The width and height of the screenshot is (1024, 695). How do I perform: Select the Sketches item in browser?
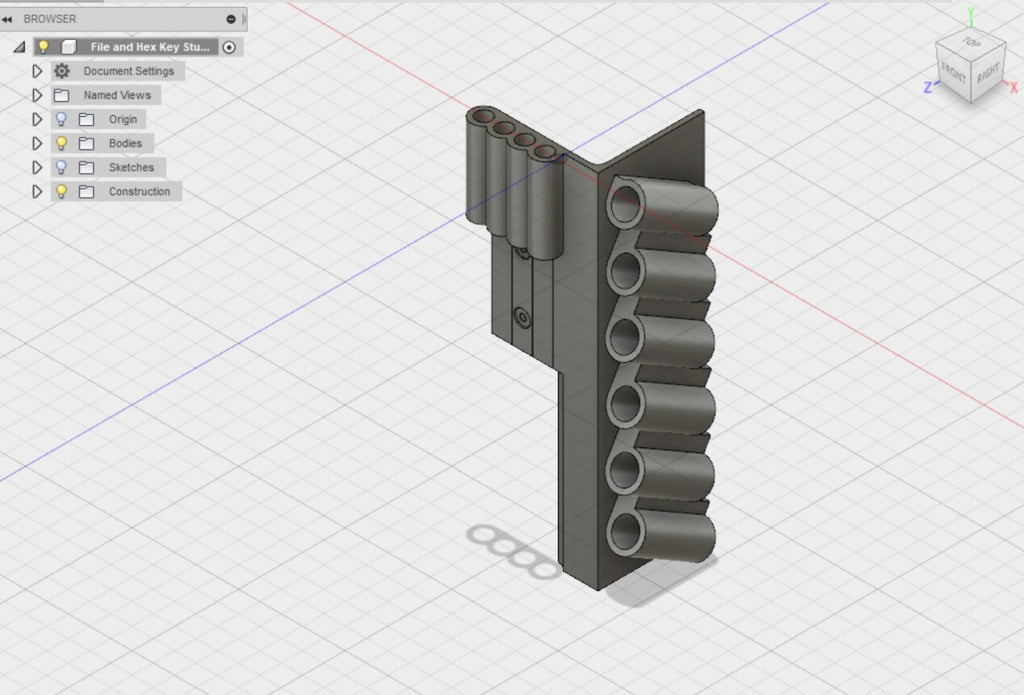click(x=131, y=167)
